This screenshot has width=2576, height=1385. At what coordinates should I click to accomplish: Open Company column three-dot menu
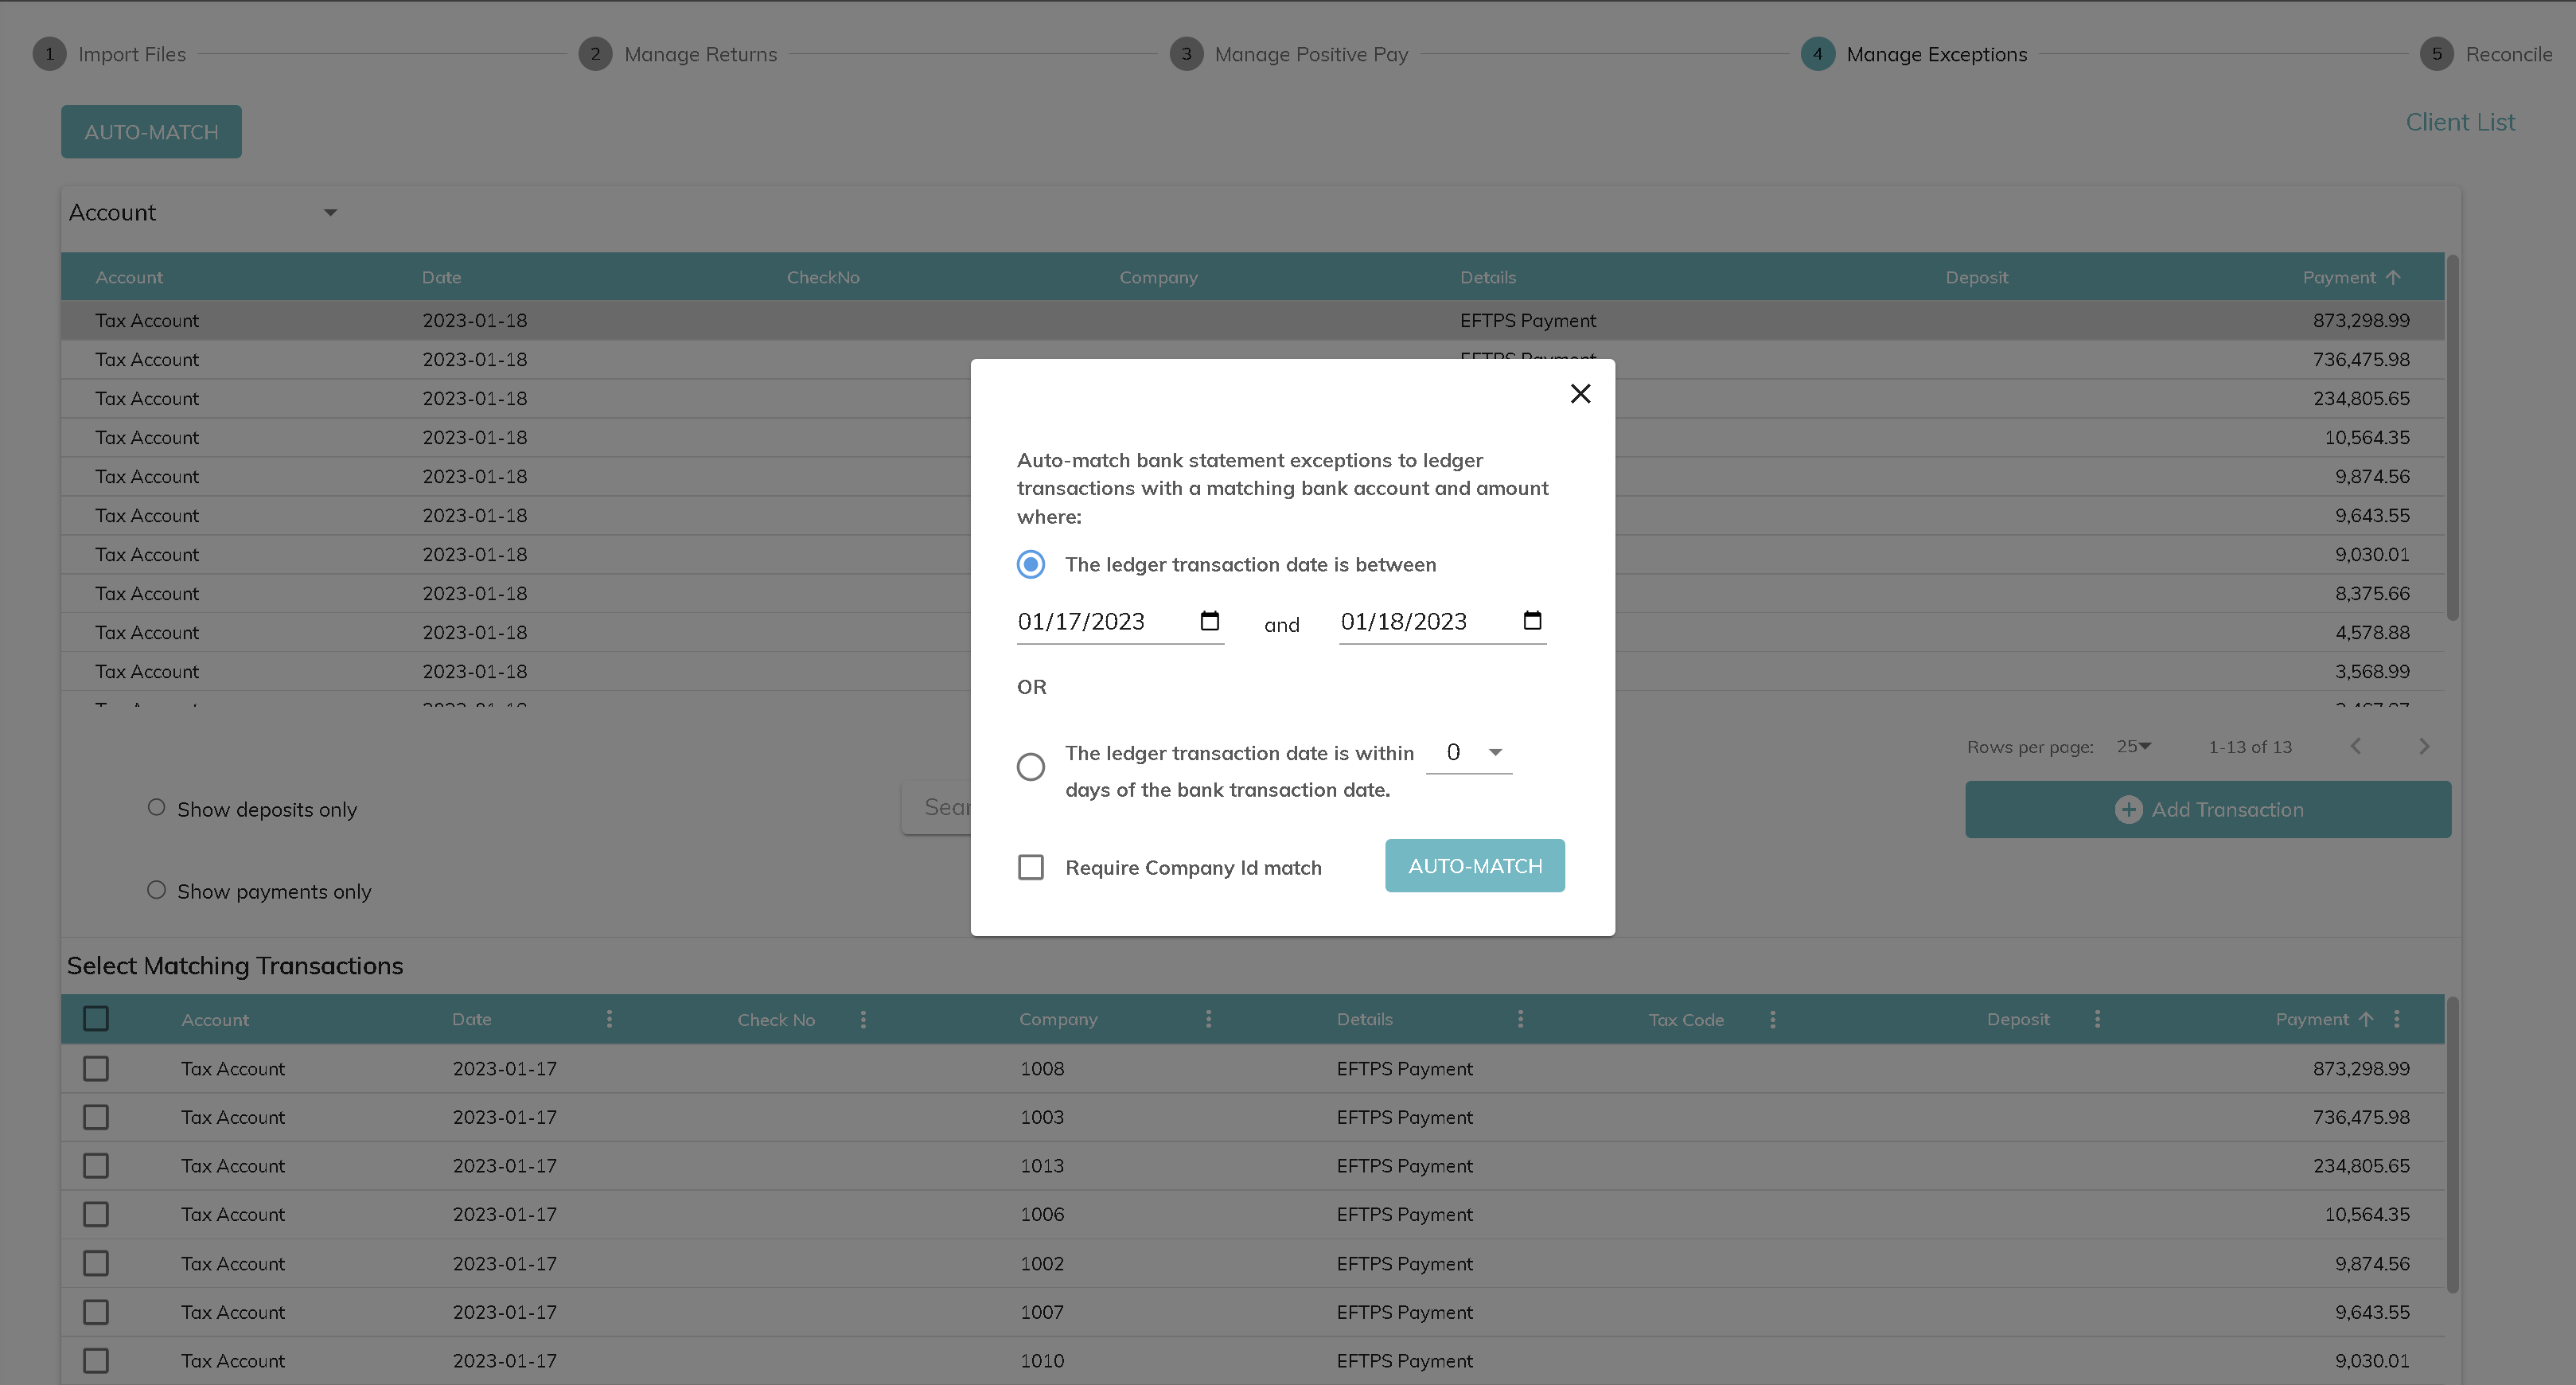point(1208,1019)
